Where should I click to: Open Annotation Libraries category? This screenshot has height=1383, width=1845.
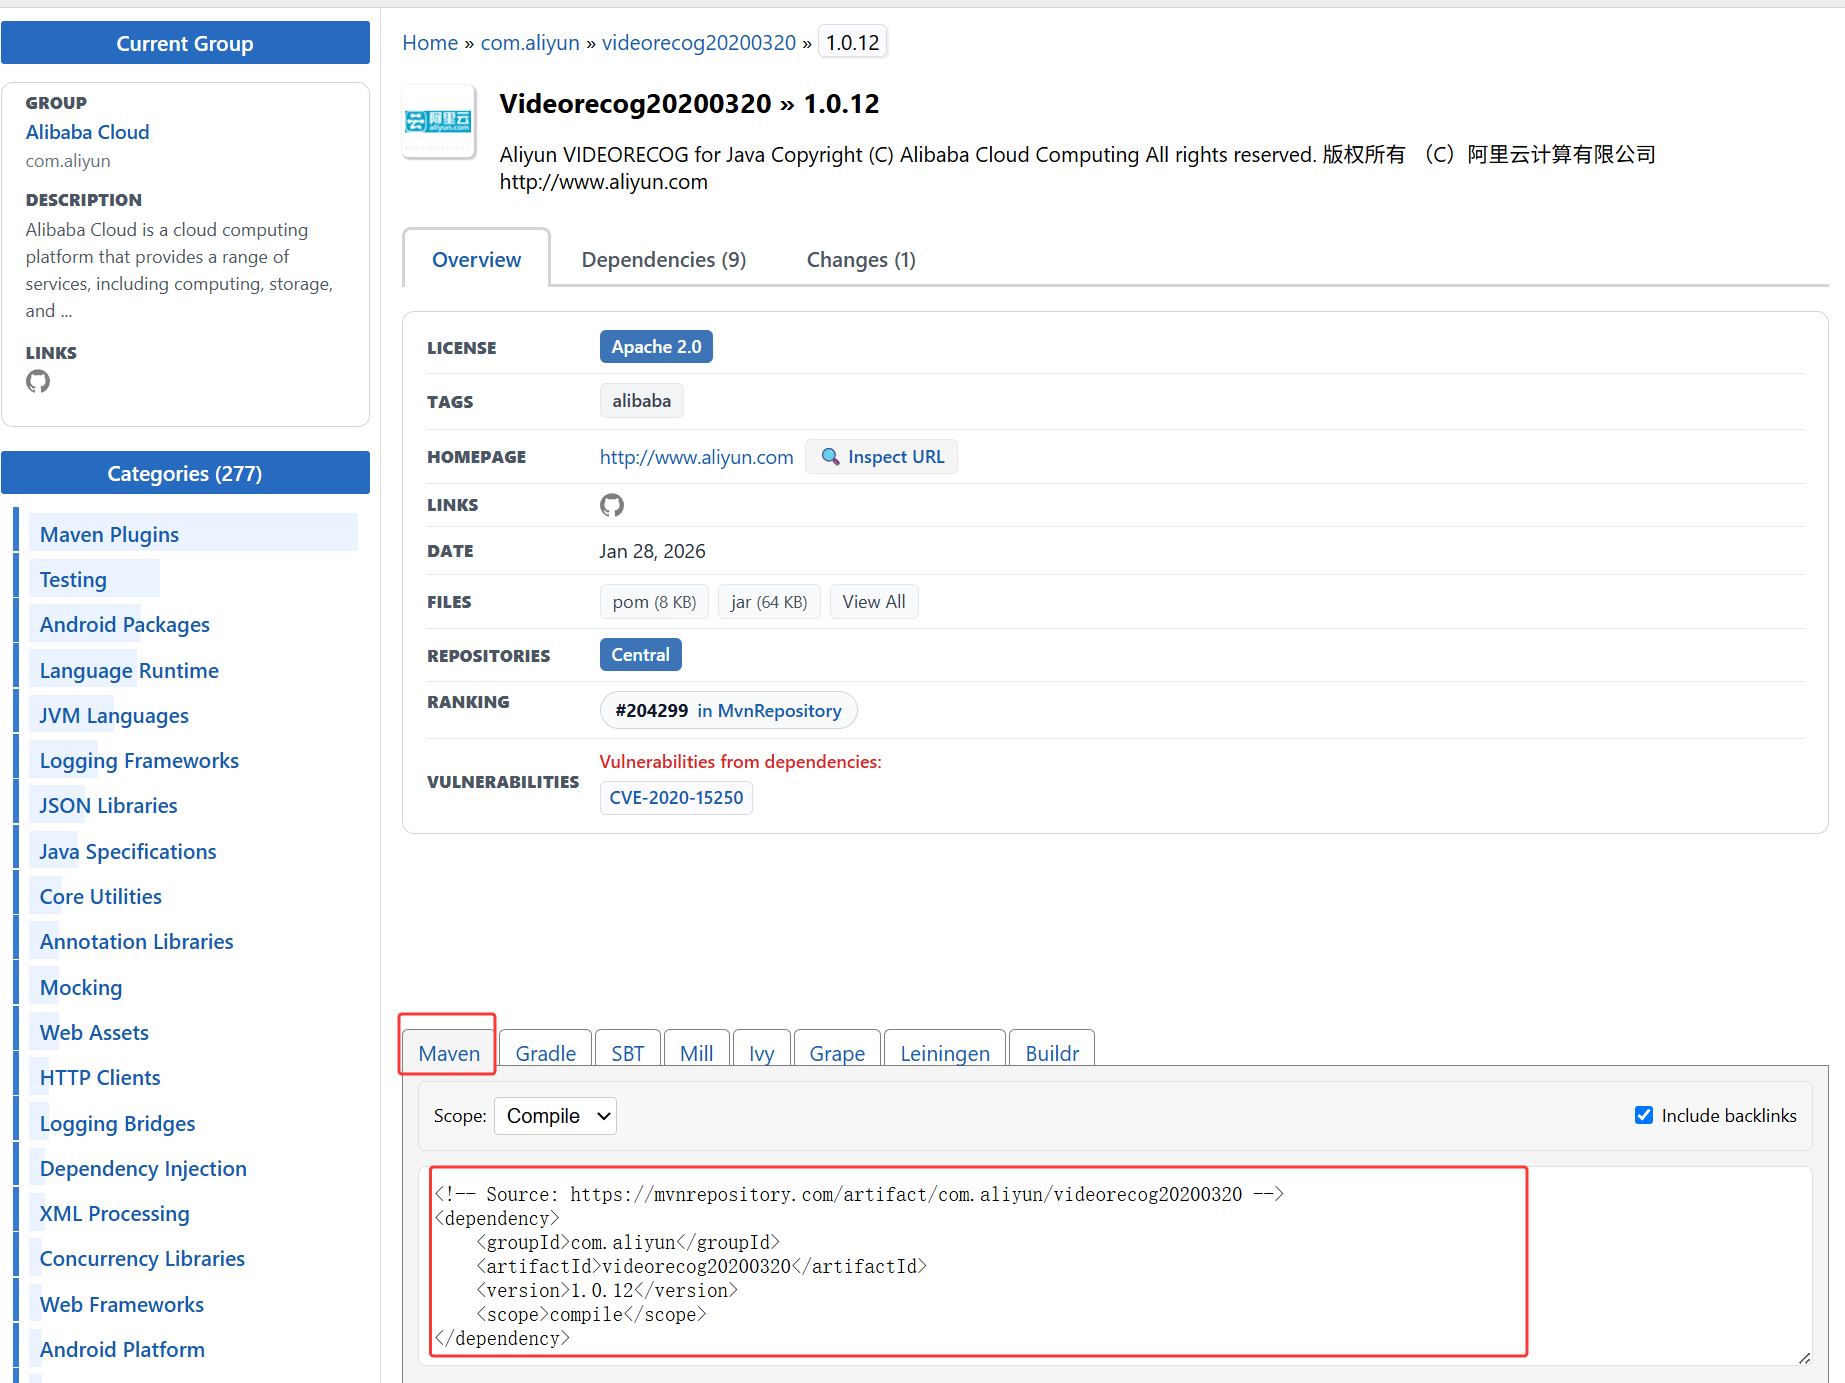[136, 942]
